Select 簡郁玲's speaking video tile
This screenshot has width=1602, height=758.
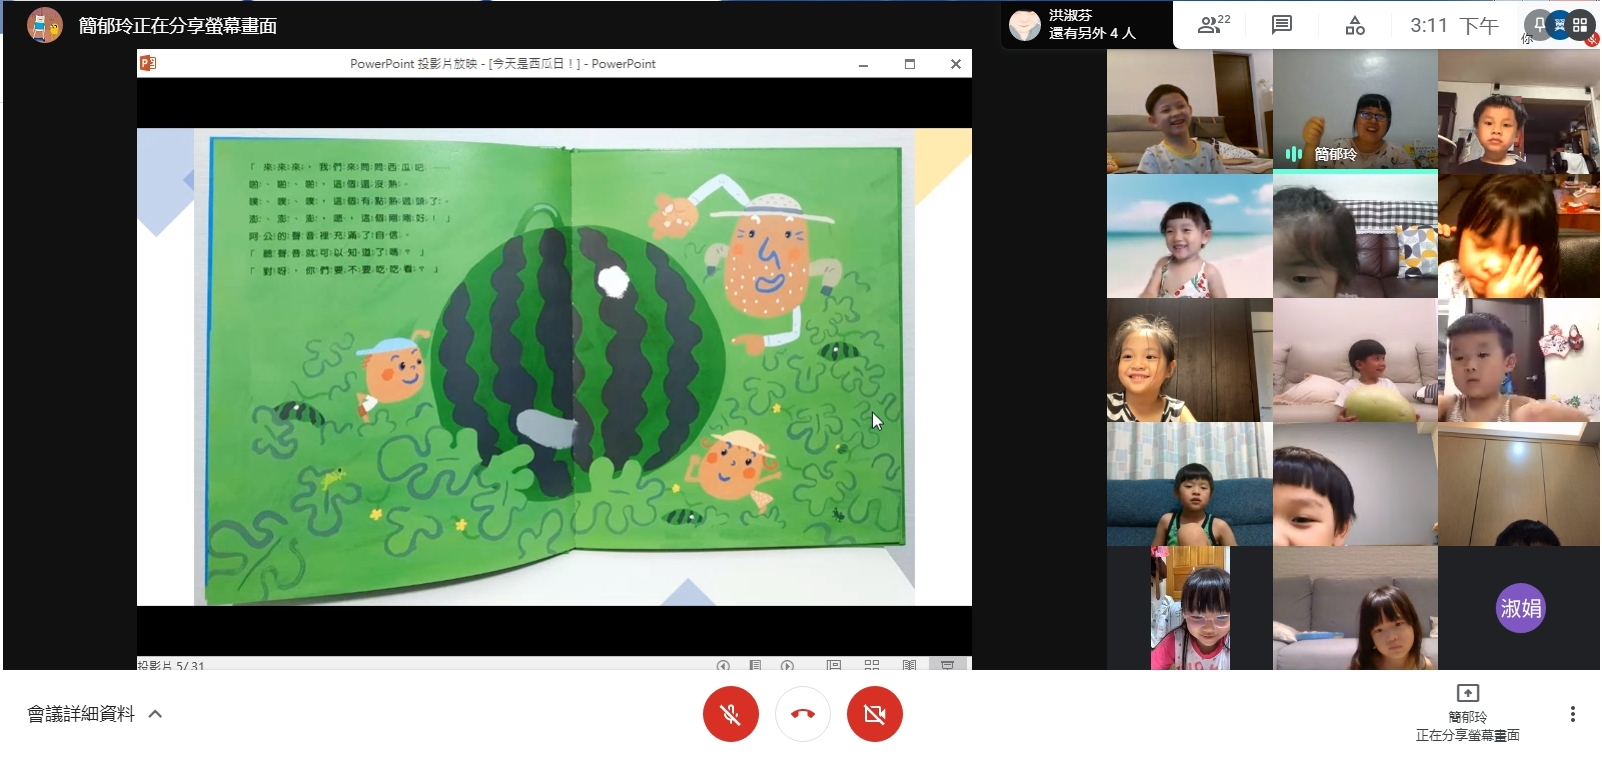coord(1355,112)
